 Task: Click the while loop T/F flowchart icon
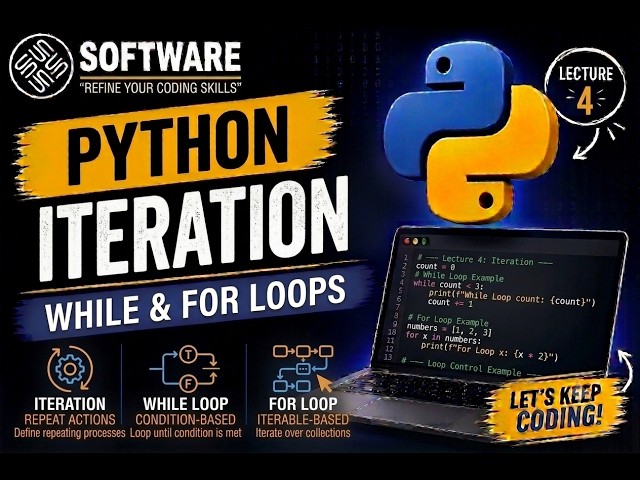point(184,369)
